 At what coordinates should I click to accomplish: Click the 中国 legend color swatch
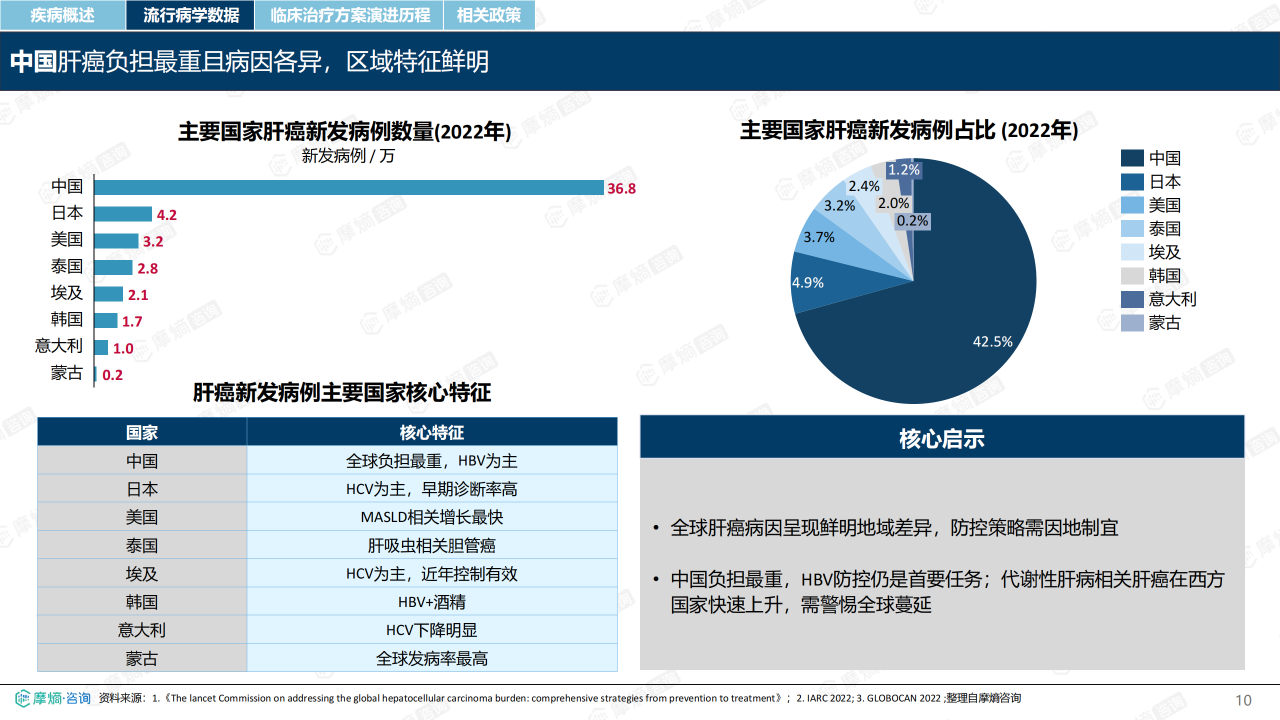tap(1132, 158)
